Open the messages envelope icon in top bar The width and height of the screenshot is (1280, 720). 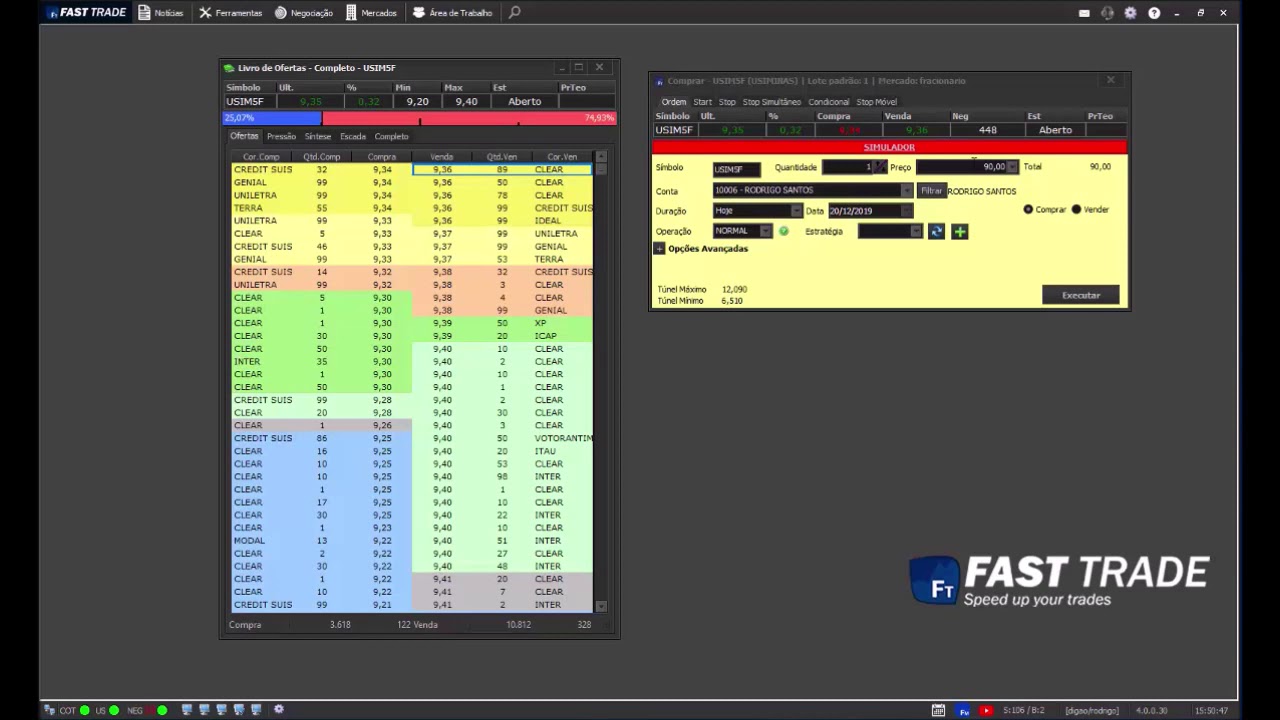[x=1084, y=13]
